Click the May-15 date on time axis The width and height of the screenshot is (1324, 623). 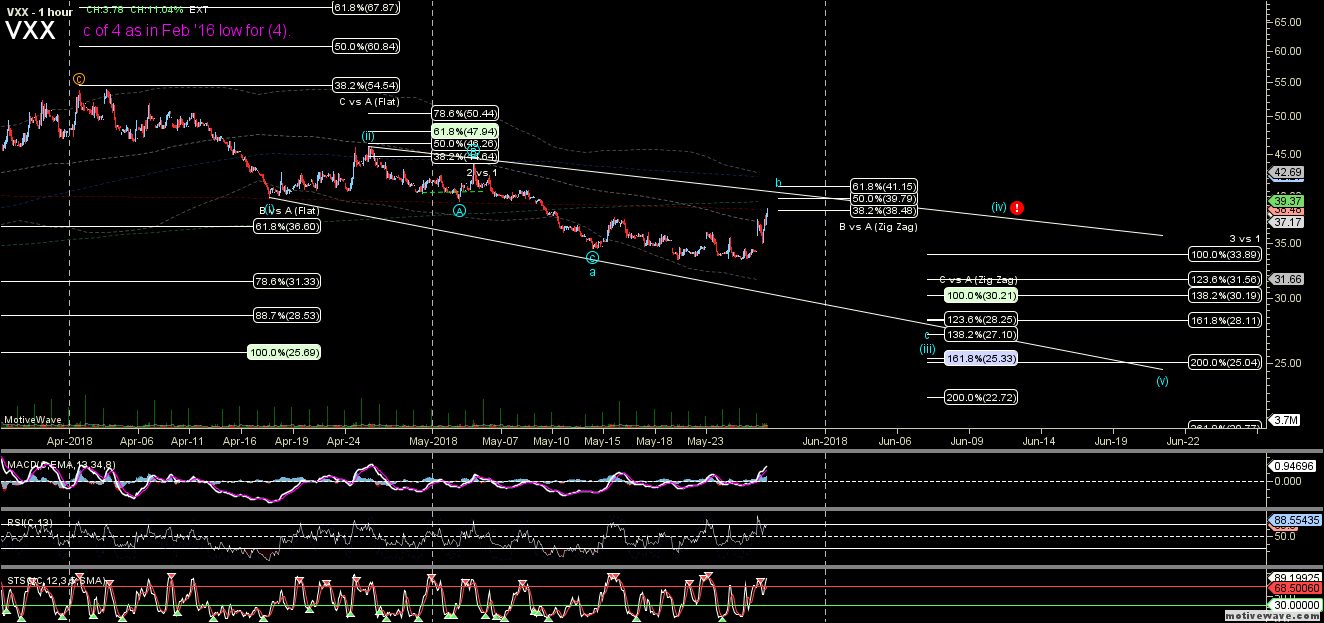[x=602, y=439]
